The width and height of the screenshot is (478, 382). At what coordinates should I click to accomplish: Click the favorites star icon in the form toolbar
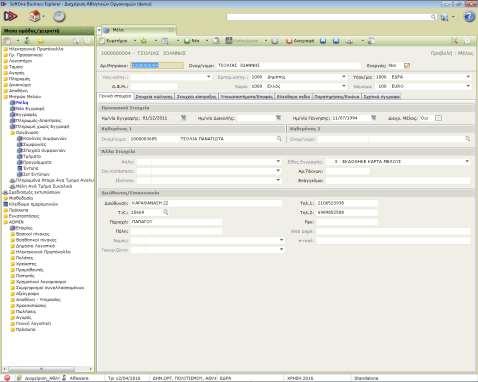pos(144,41)
